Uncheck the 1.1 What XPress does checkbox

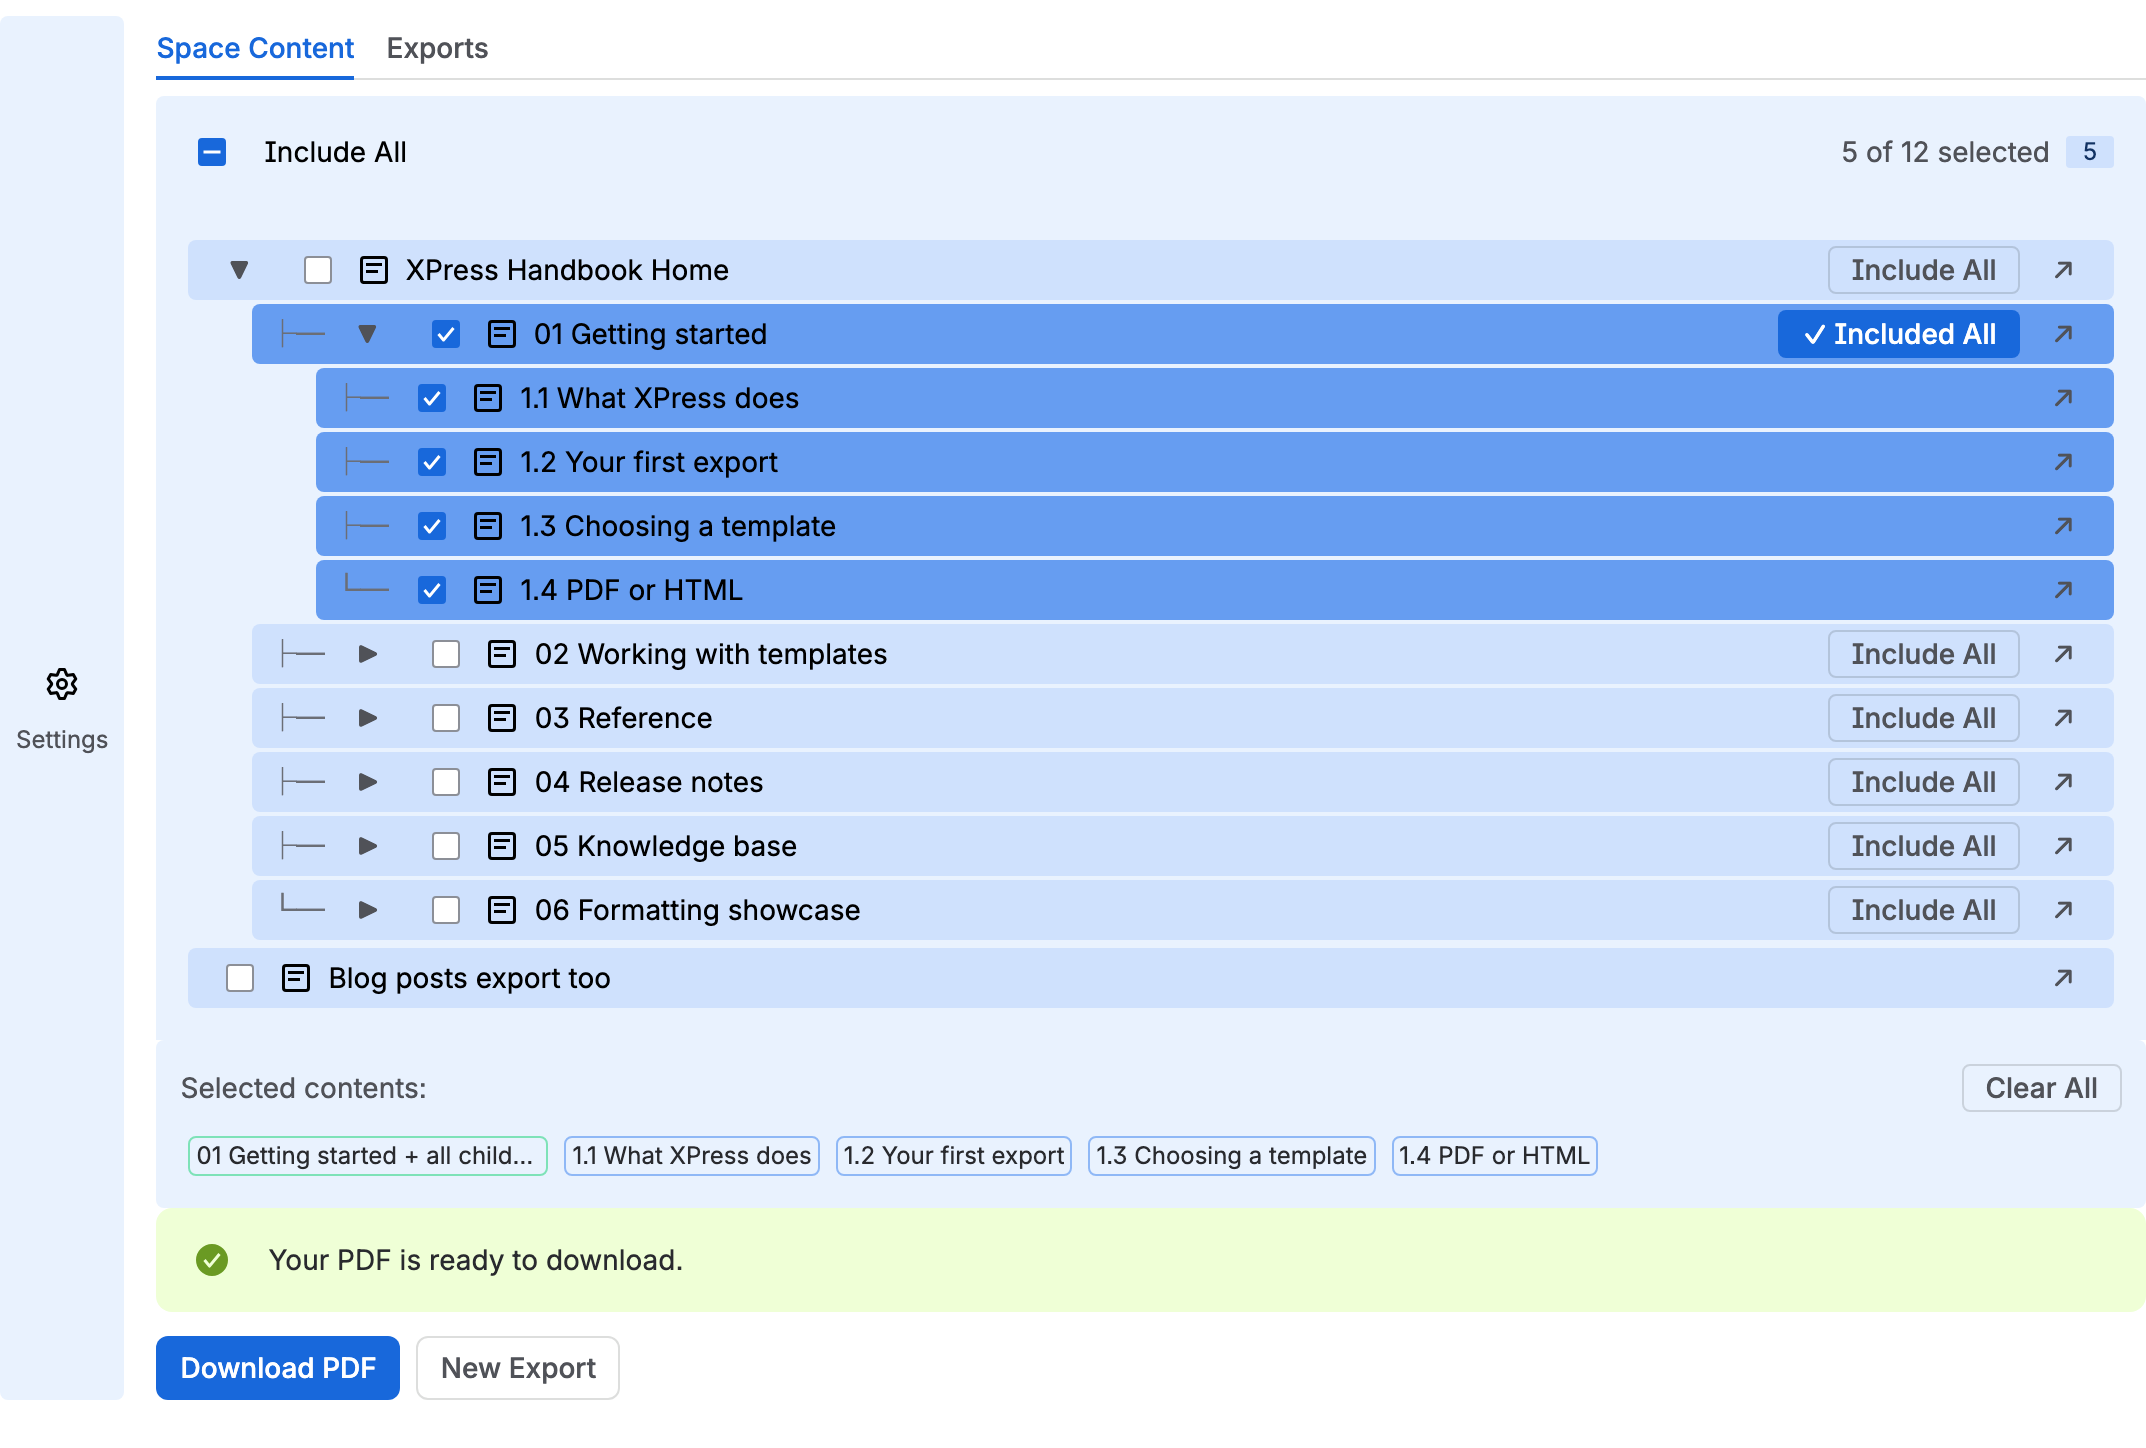(x=432, y=398)
